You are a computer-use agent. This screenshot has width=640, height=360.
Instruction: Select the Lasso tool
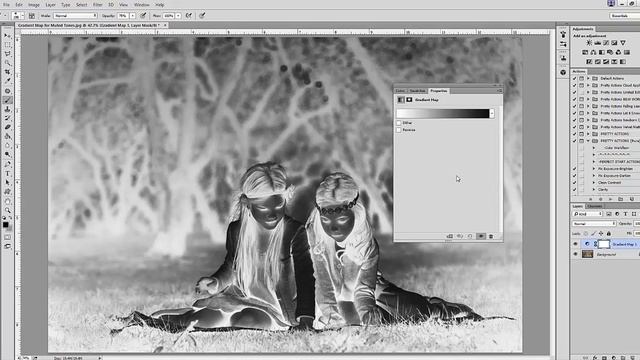pos(7,54)
